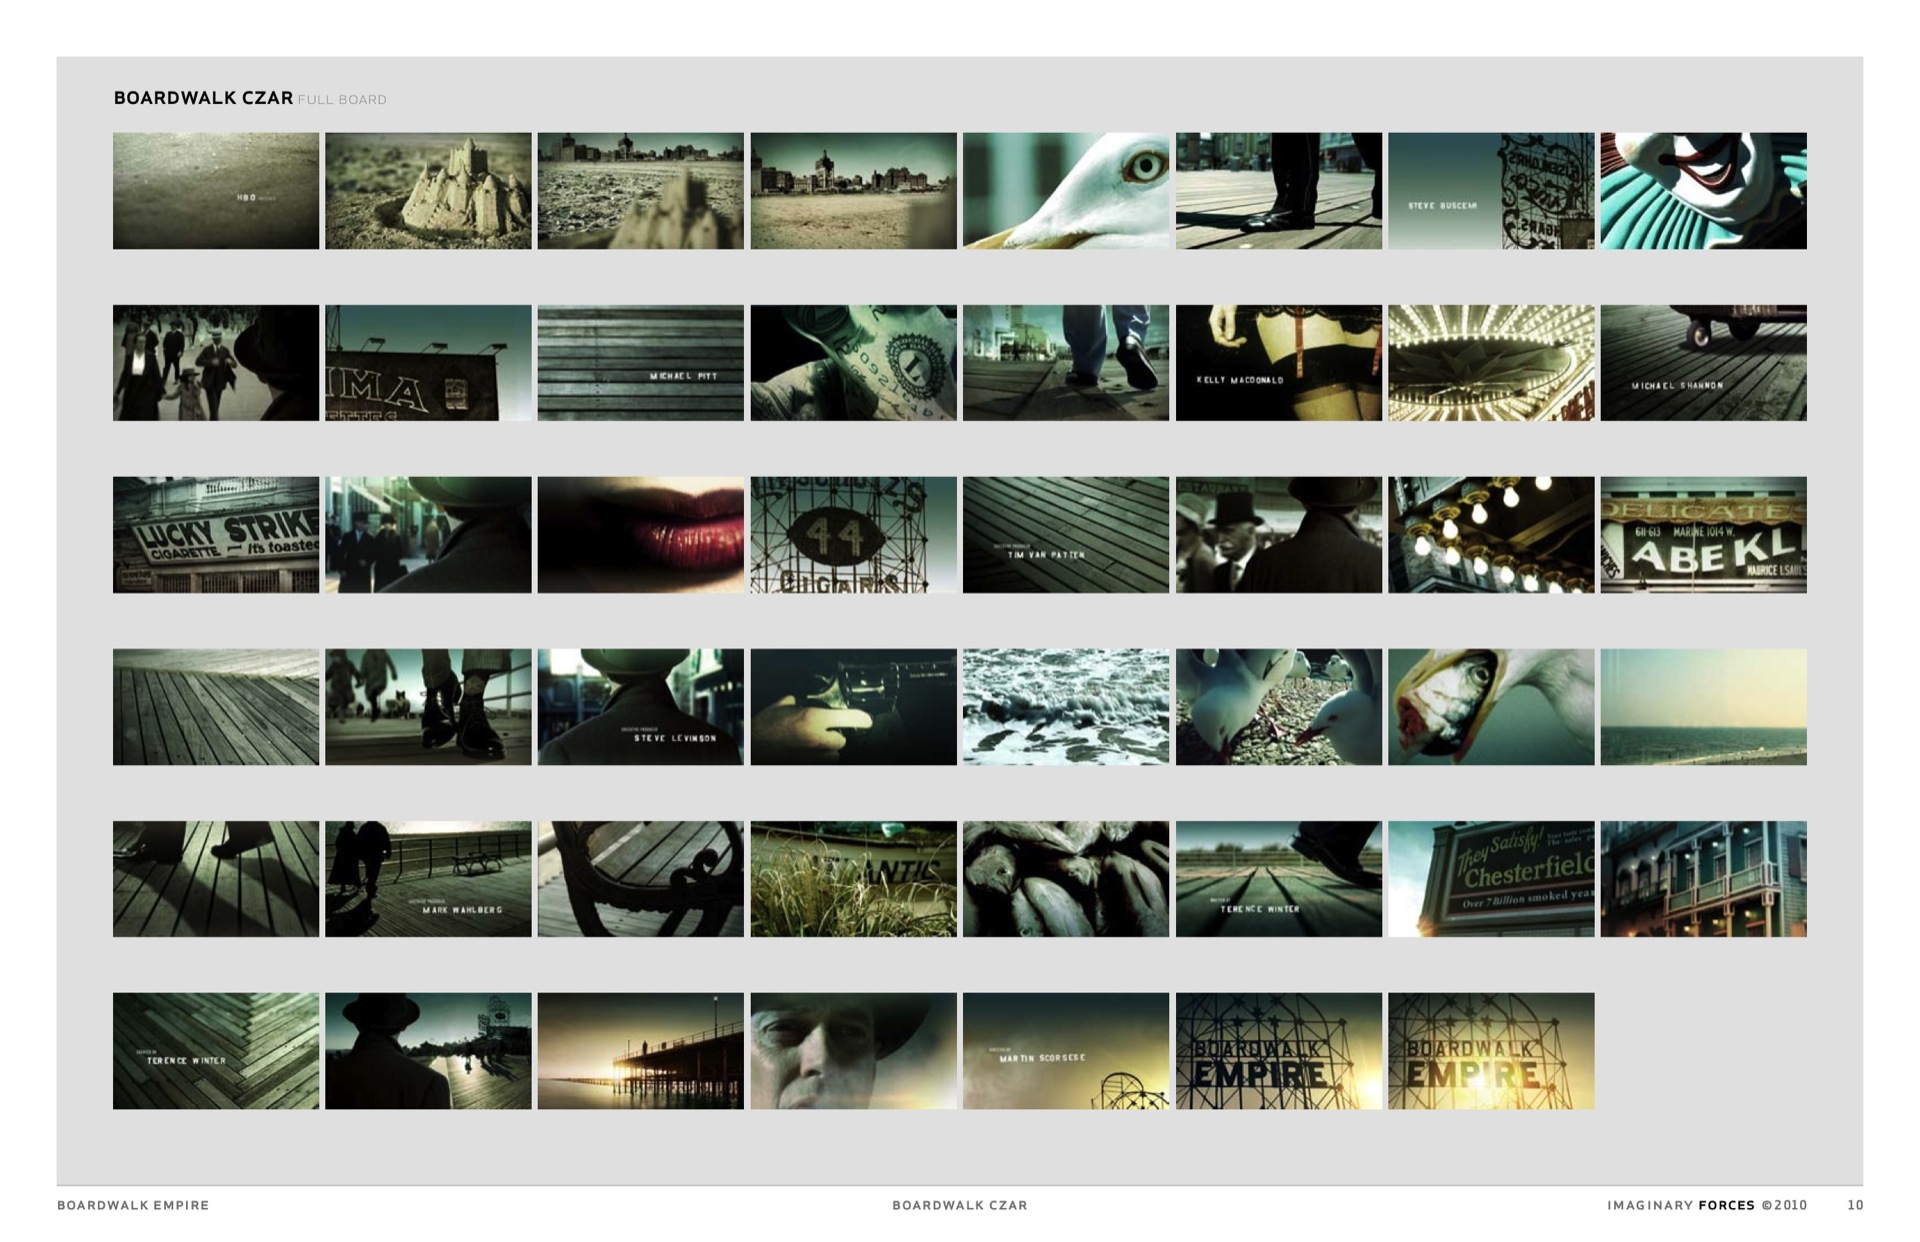This screenshot has width=1920, height=1242.
Task: Select the Michael Pitt boardwalk planks frame
Action: (640, 362)
